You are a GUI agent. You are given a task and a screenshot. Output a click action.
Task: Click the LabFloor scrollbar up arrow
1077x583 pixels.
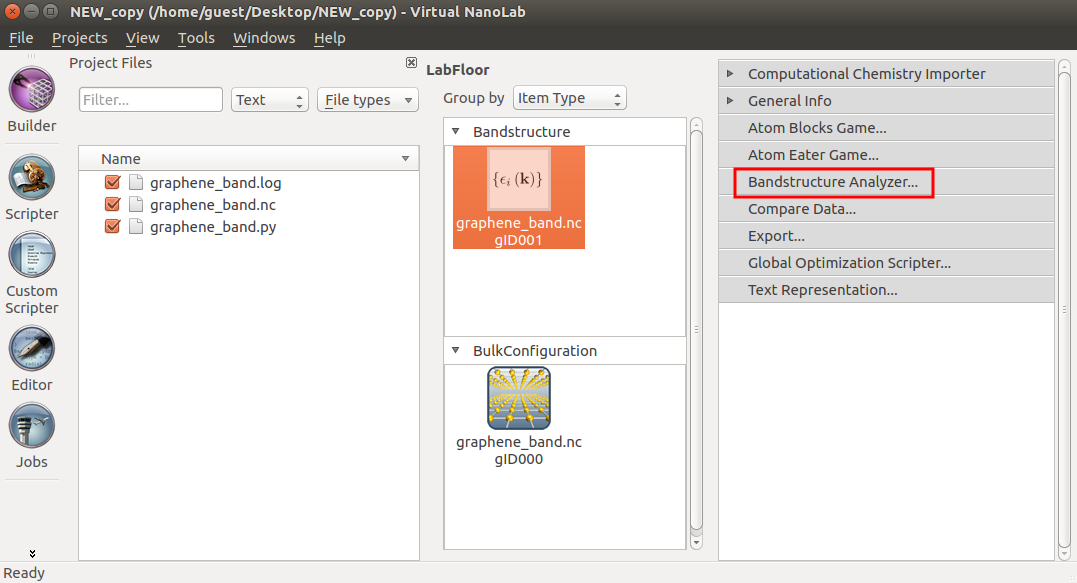[696, 124]
